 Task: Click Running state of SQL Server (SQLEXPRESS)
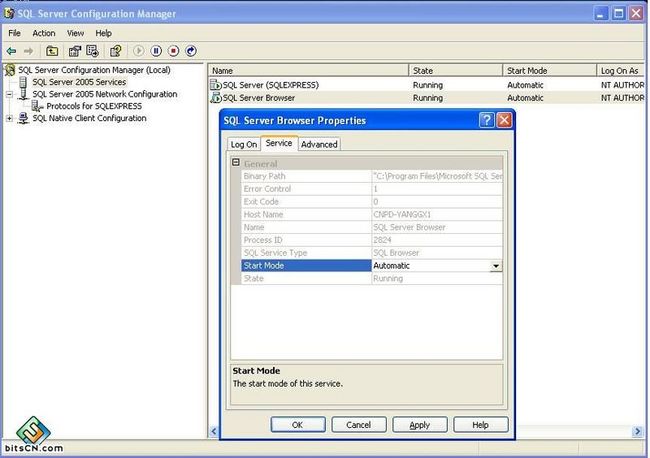pyautogui.click(x=428, y=85)
